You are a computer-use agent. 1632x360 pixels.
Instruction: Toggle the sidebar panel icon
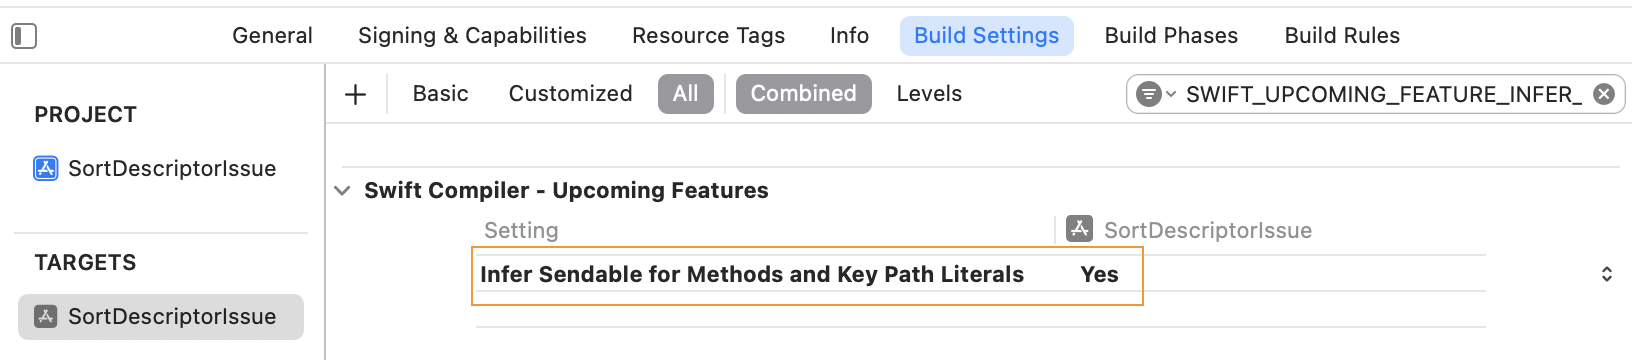[24, 36]
